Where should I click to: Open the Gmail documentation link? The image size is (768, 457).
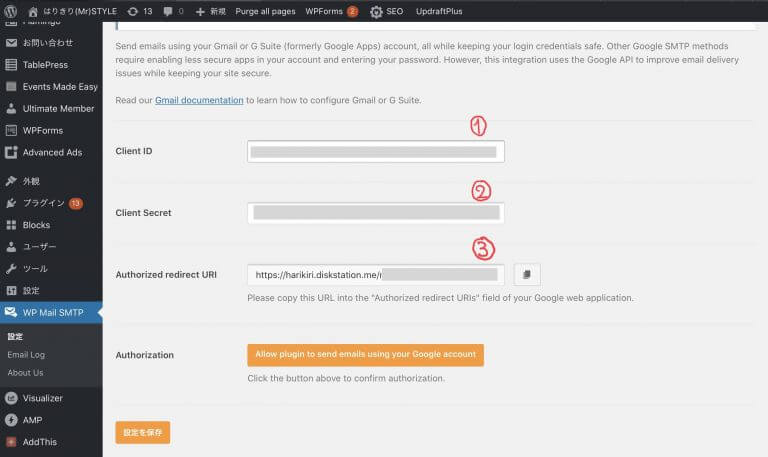199,100
